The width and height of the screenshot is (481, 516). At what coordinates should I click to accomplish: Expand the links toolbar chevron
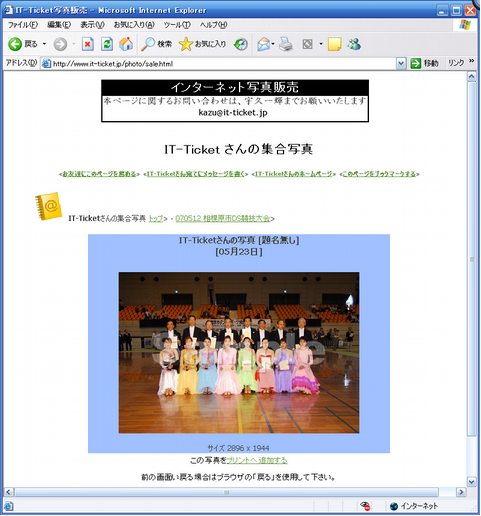point(471,61)
